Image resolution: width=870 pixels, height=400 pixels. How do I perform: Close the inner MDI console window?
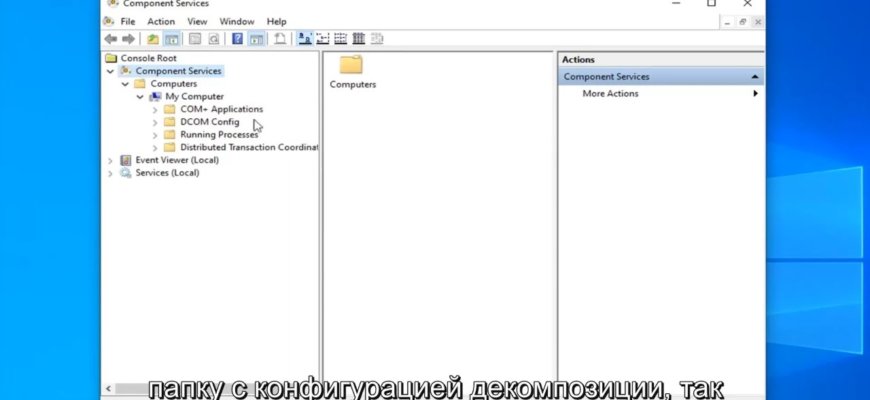[x=758, y=22]
